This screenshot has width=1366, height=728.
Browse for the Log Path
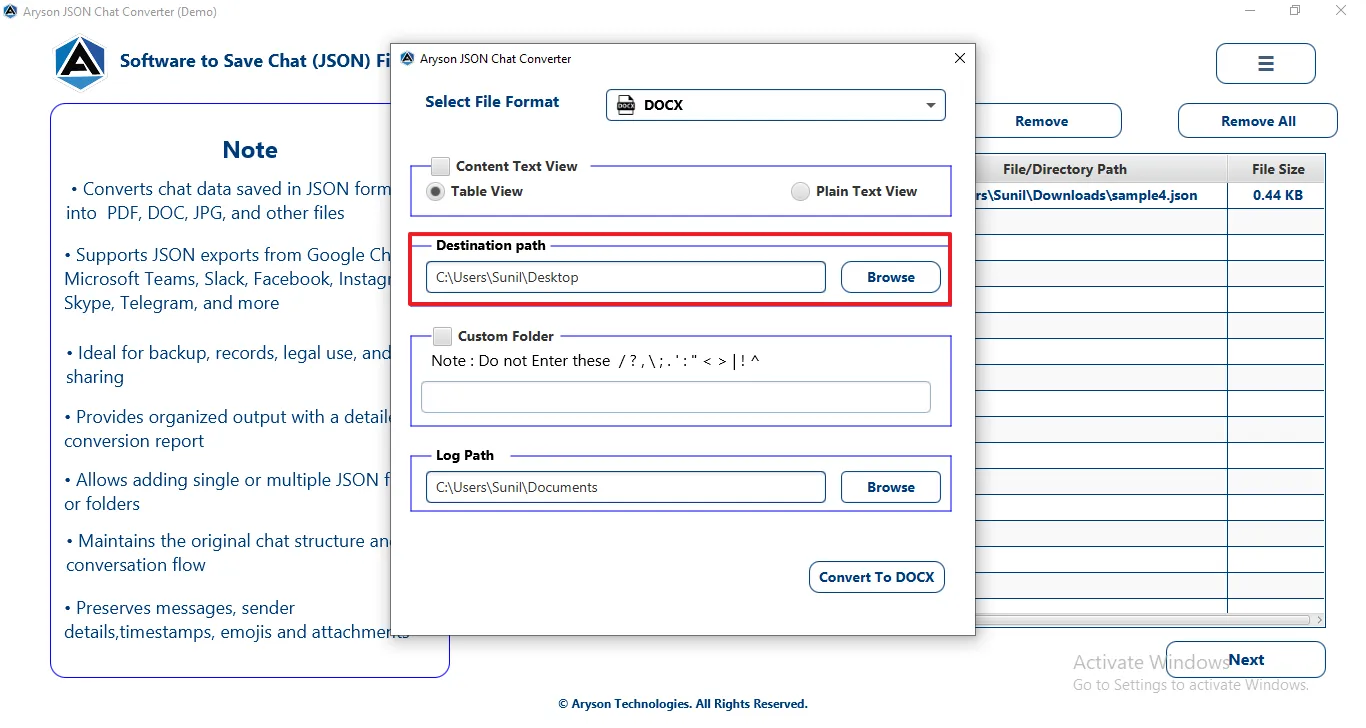(x=891, y=487)
